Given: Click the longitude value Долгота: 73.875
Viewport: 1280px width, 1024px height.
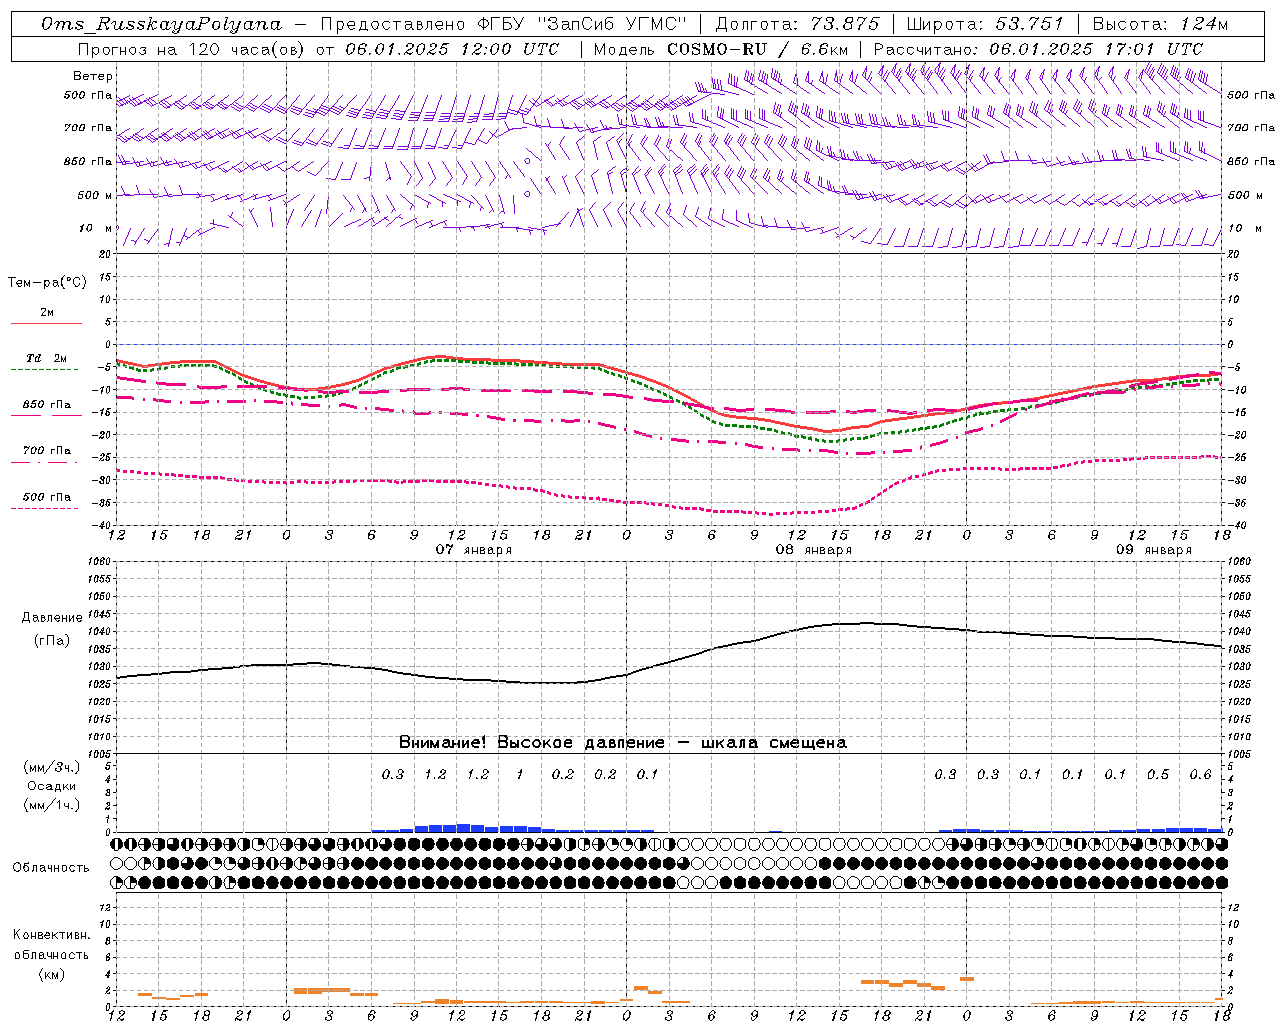Looking at the screenshot, I should (x=797, y=24).
